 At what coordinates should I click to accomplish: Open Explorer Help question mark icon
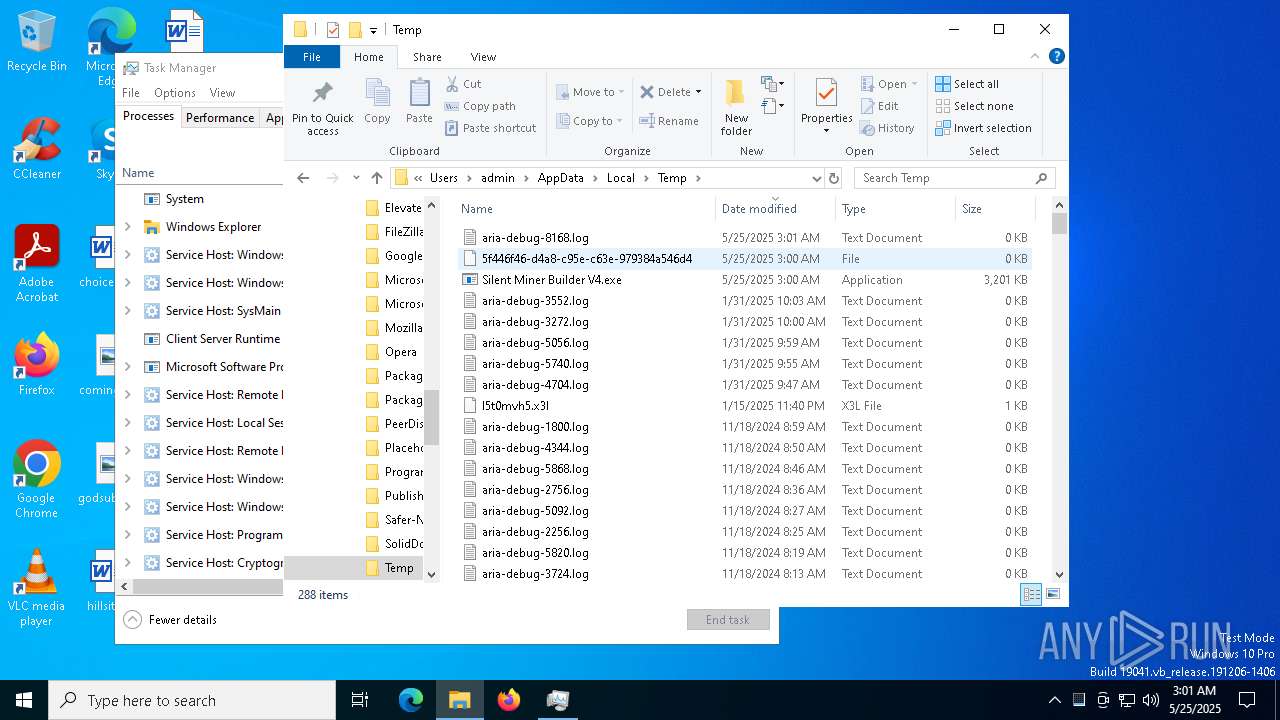(1056, 57)
